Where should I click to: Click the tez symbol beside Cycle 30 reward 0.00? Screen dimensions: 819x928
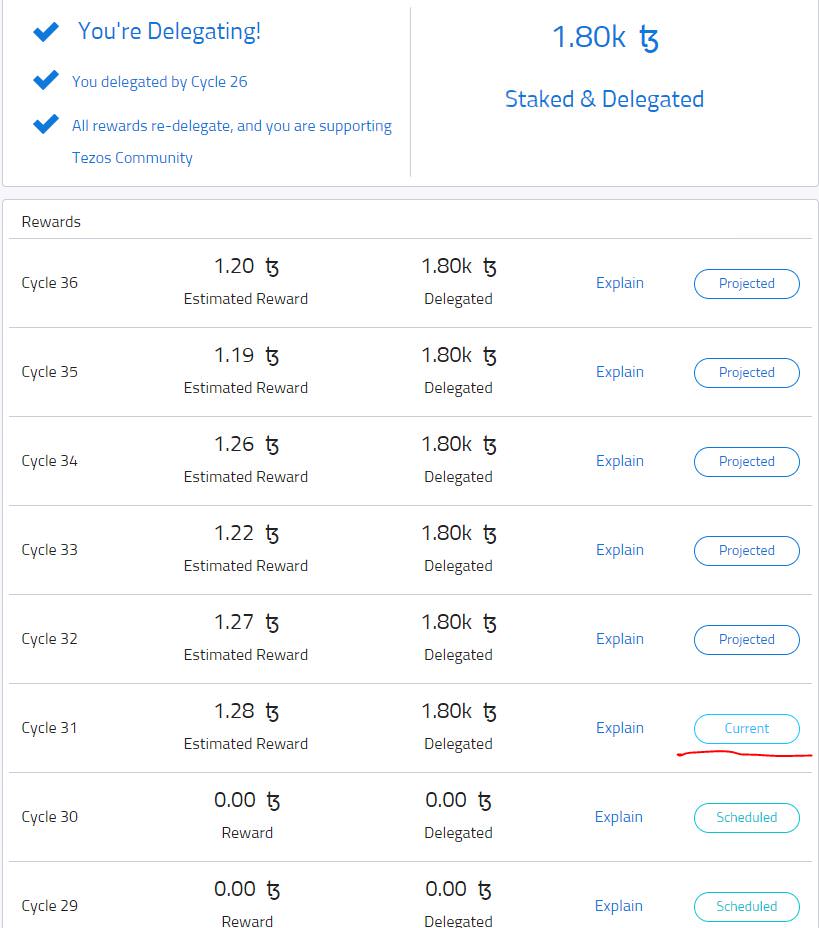tap(273, 801)
